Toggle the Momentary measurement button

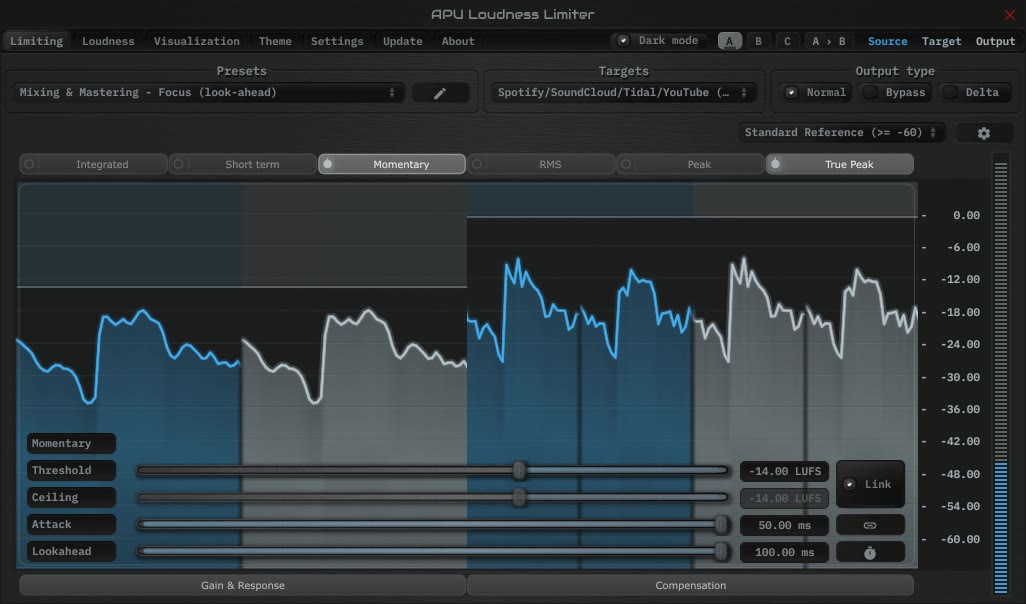[392, 164]
